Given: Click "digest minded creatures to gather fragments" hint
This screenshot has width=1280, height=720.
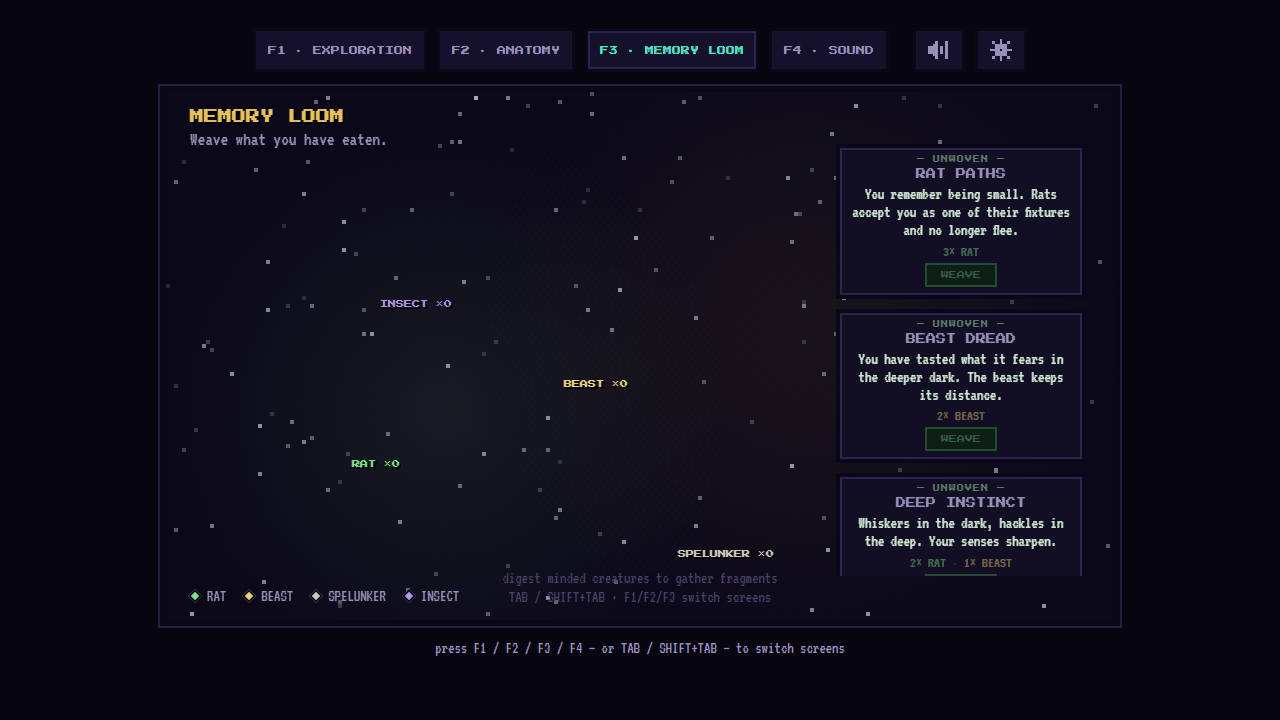Looking at the screenshot, I should pyautogui.click(x=640, y=579).
